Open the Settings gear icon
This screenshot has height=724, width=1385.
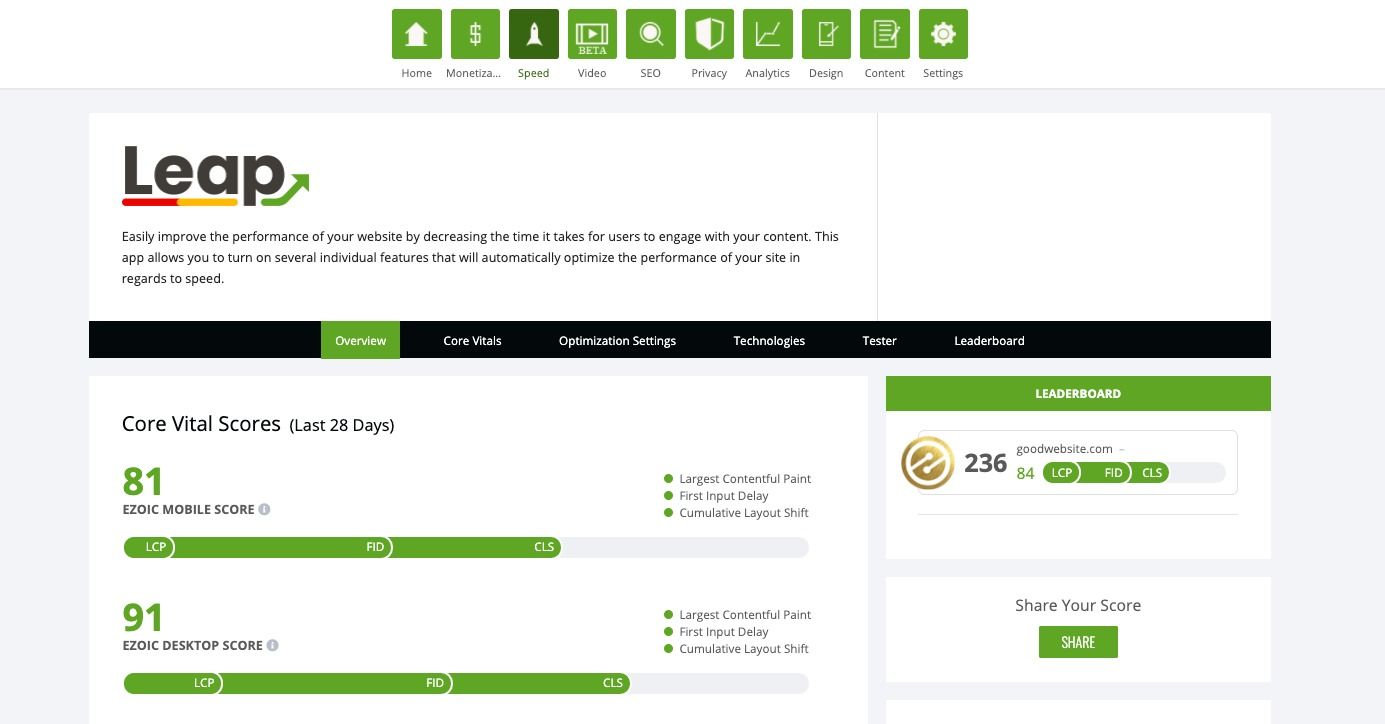point(943,34)
